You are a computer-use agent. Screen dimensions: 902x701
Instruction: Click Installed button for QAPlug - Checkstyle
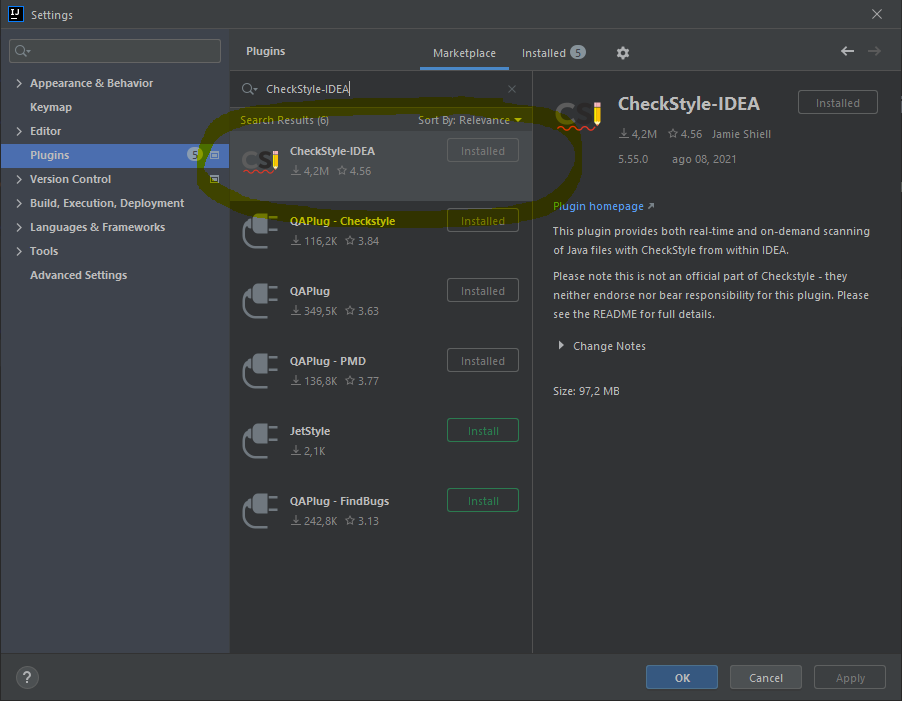[483, 220]
